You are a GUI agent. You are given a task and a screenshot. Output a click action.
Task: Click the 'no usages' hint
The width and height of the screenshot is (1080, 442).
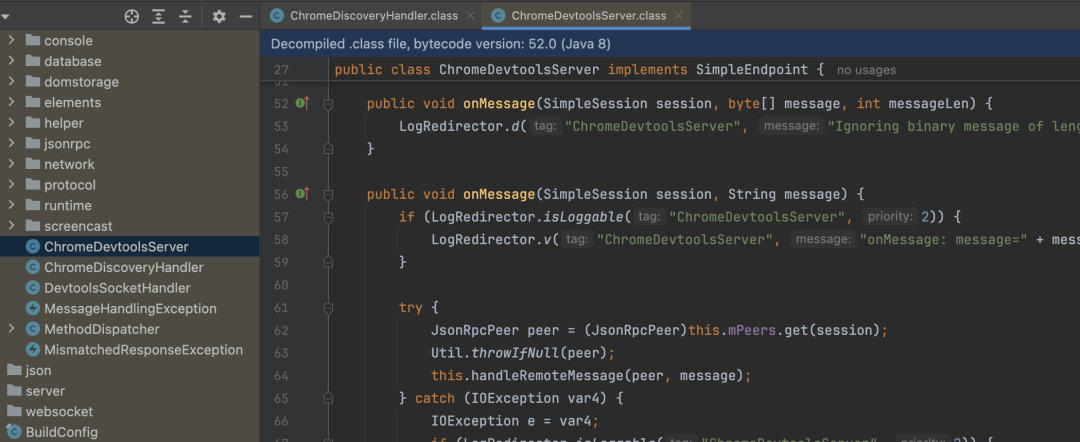click(866, 70)
